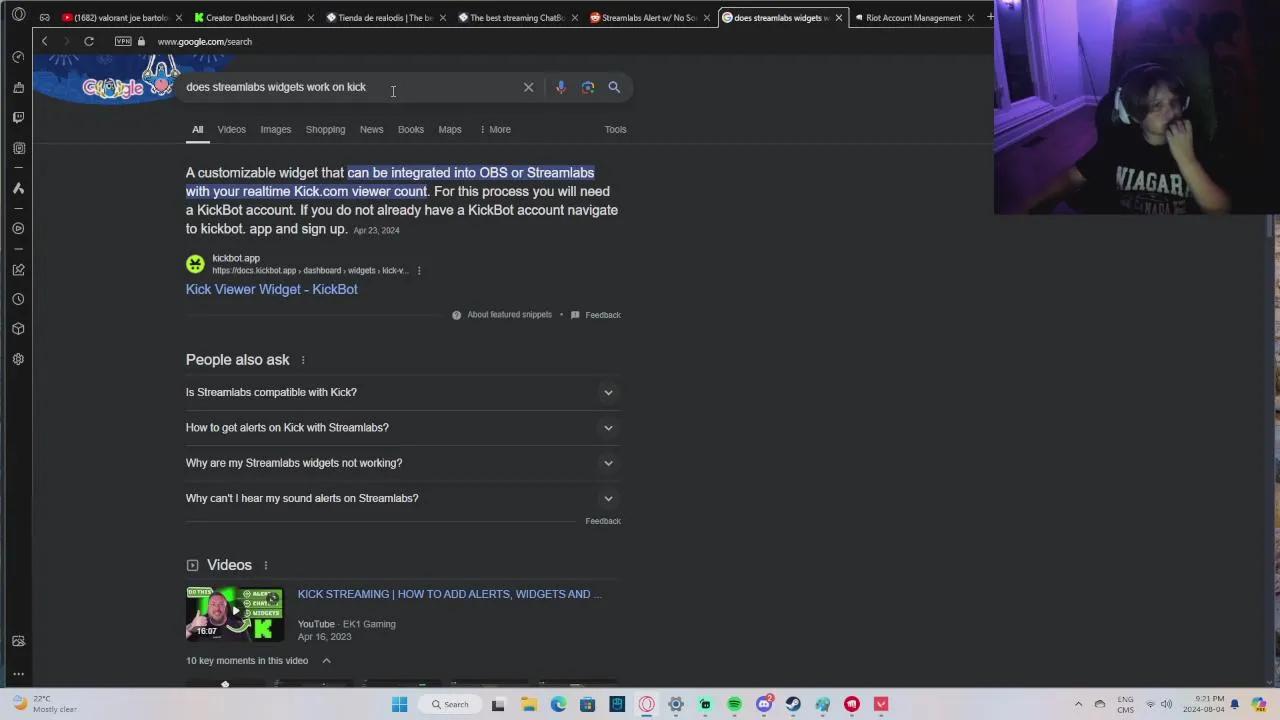
Task: Search by image with Google Lens icon
Action: coord(588,87)
